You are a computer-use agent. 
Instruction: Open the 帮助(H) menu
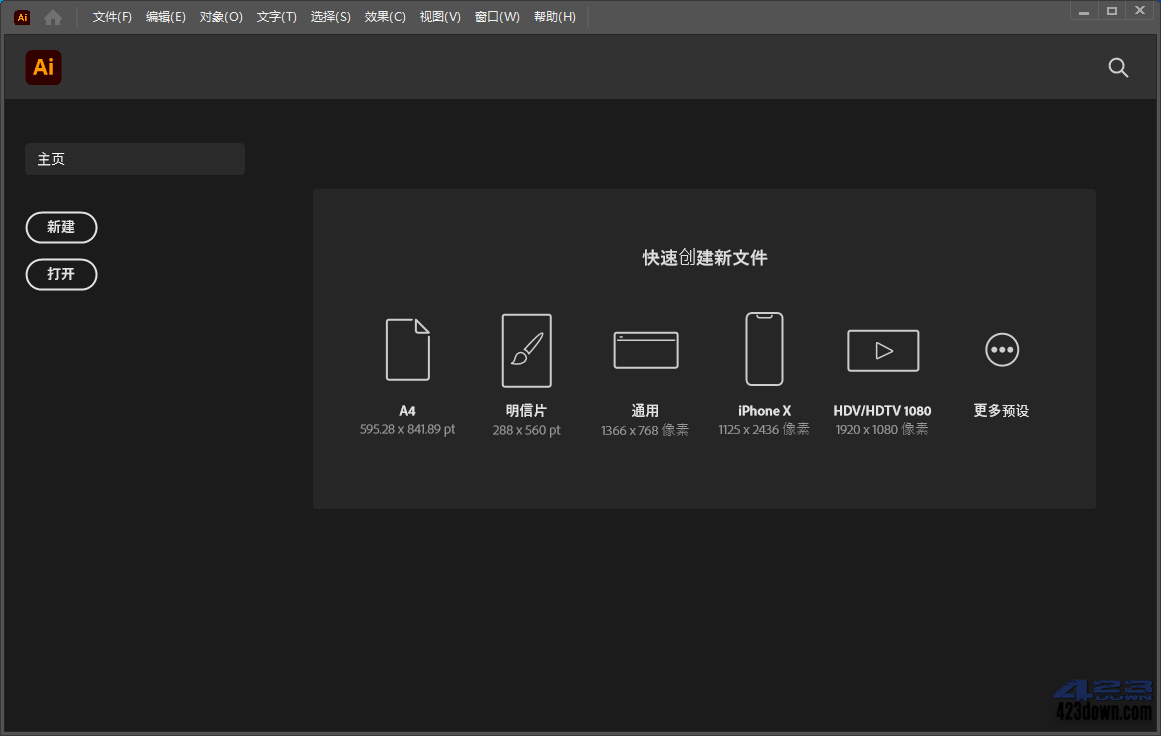pos(555,16)
